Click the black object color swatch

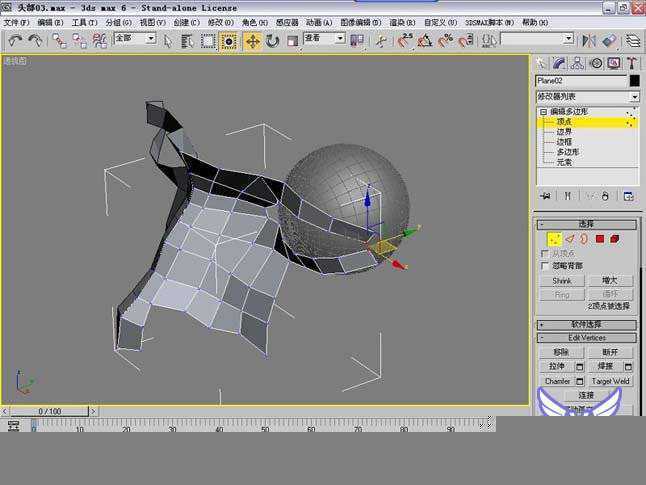634,81
